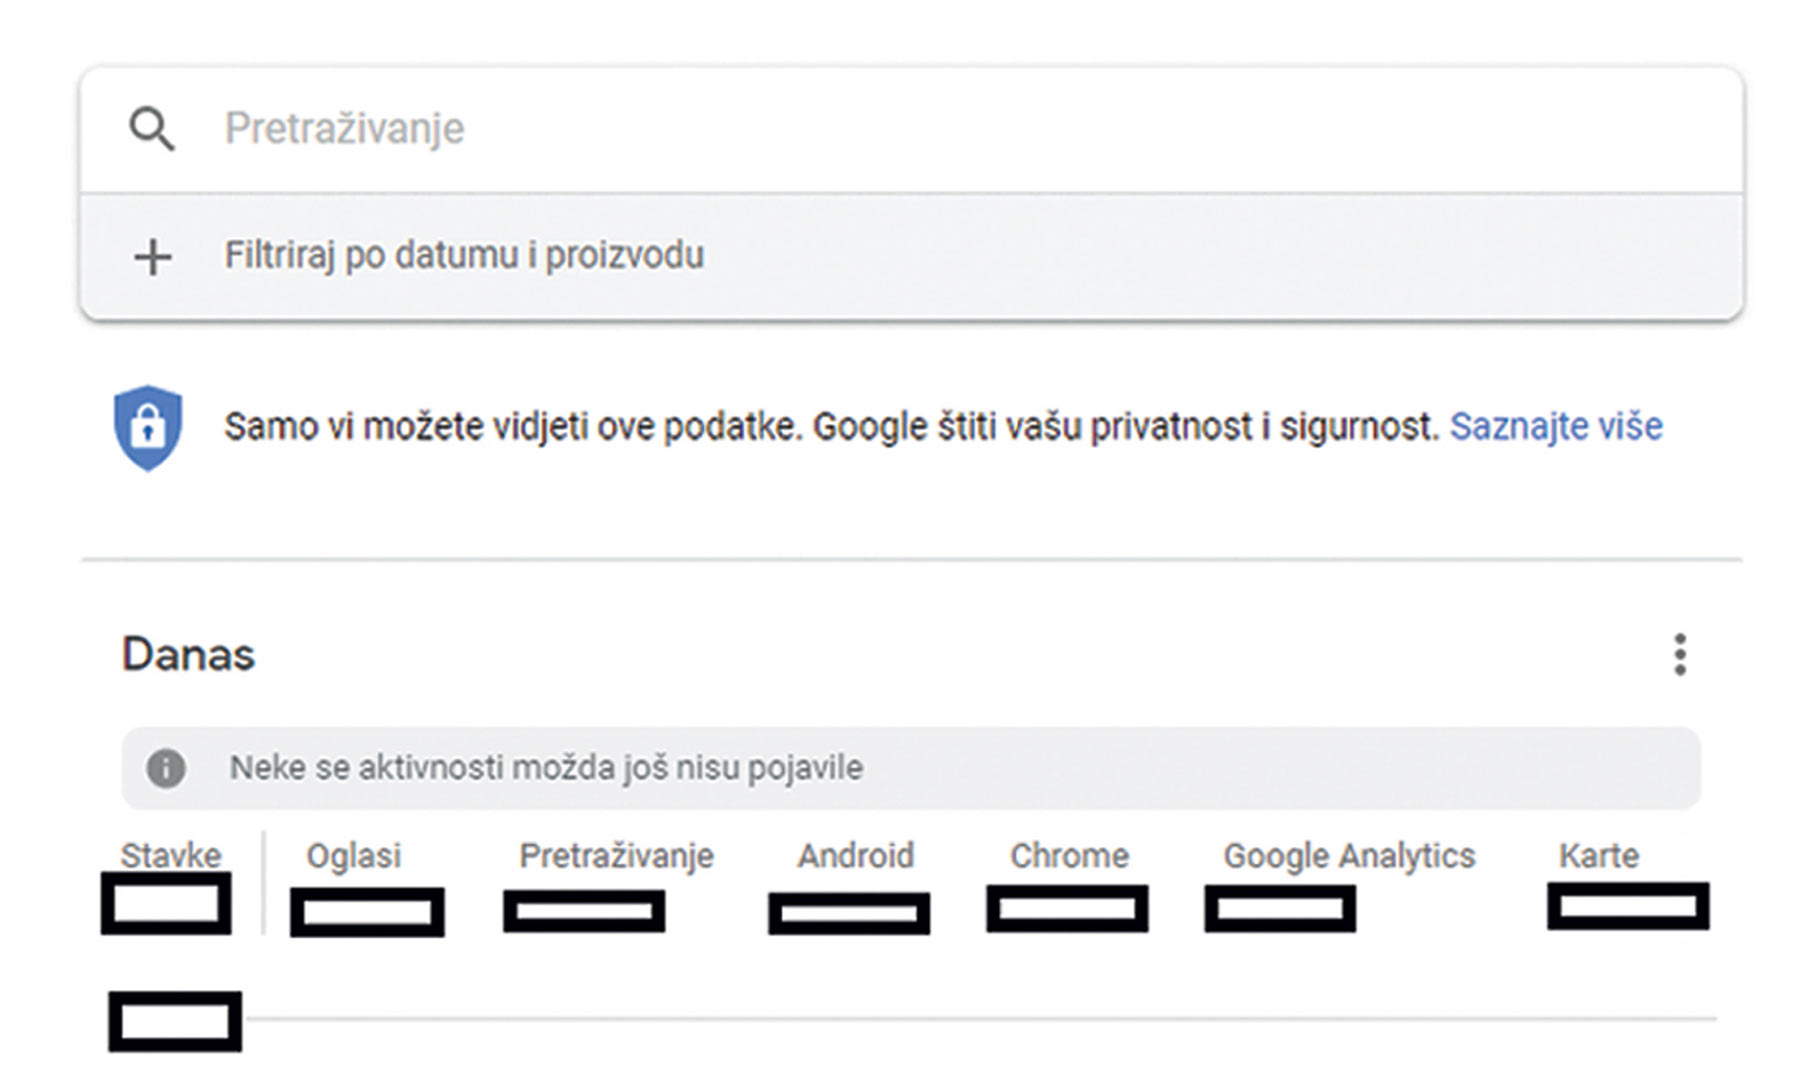Click the Neke se aktivnosti notice banner

pos(910,768)
